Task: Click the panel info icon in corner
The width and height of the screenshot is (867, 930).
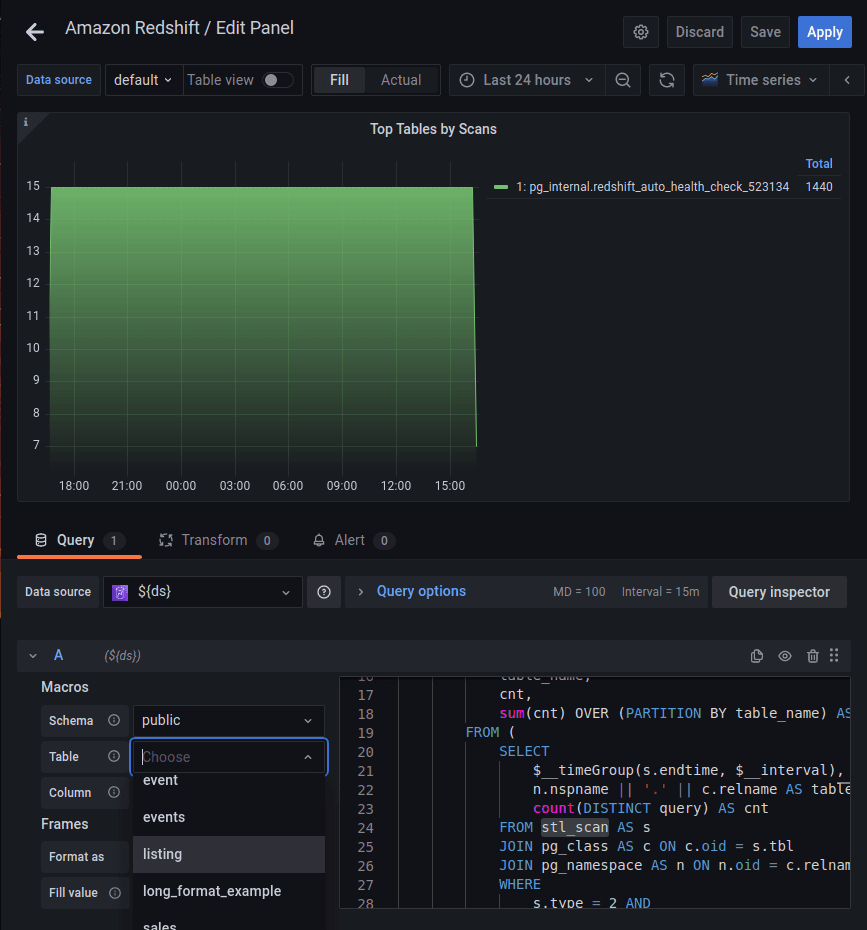Action: pyautogui.click(x=26, y=122)
